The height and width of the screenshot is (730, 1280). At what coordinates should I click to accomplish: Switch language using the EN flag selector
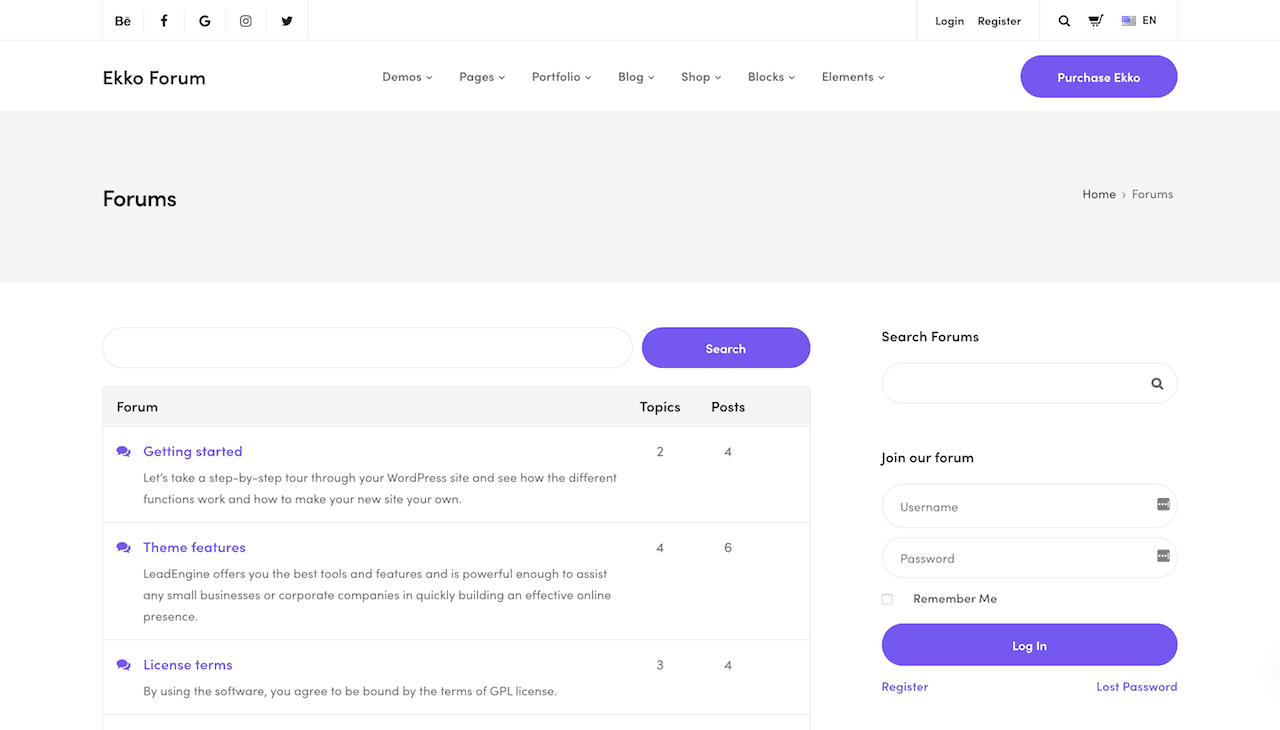(x=1139, y=21)
